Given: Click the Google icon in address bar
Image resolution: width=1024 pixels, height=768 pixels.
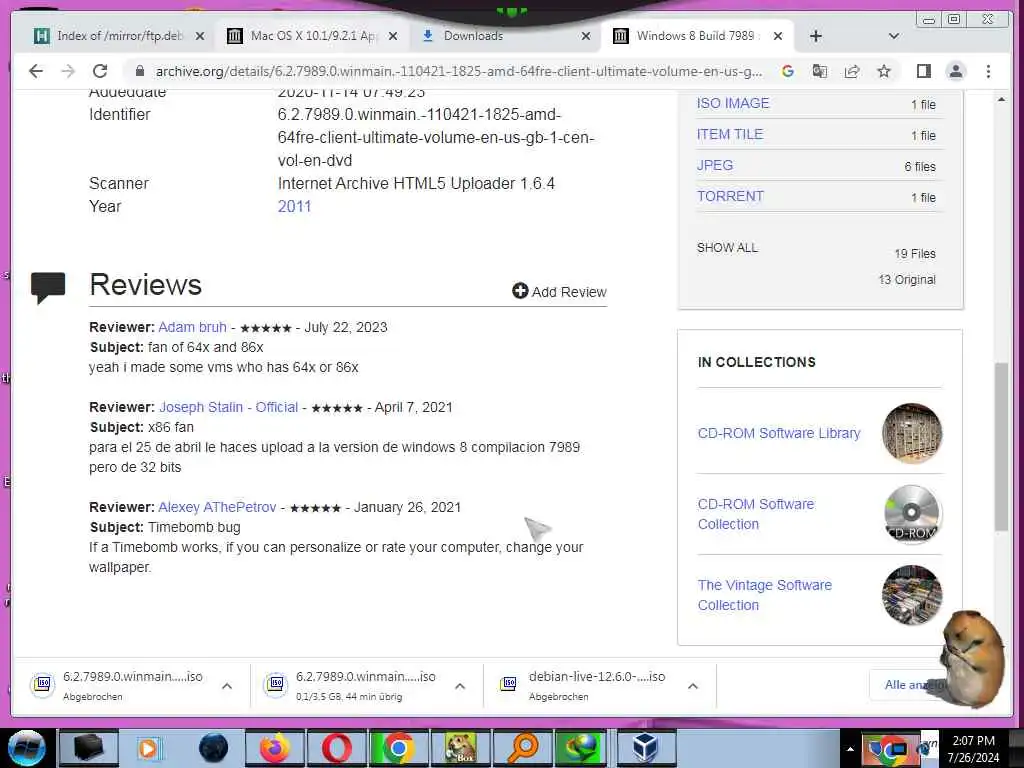Looking at the screenshot, I should [788, 71].
